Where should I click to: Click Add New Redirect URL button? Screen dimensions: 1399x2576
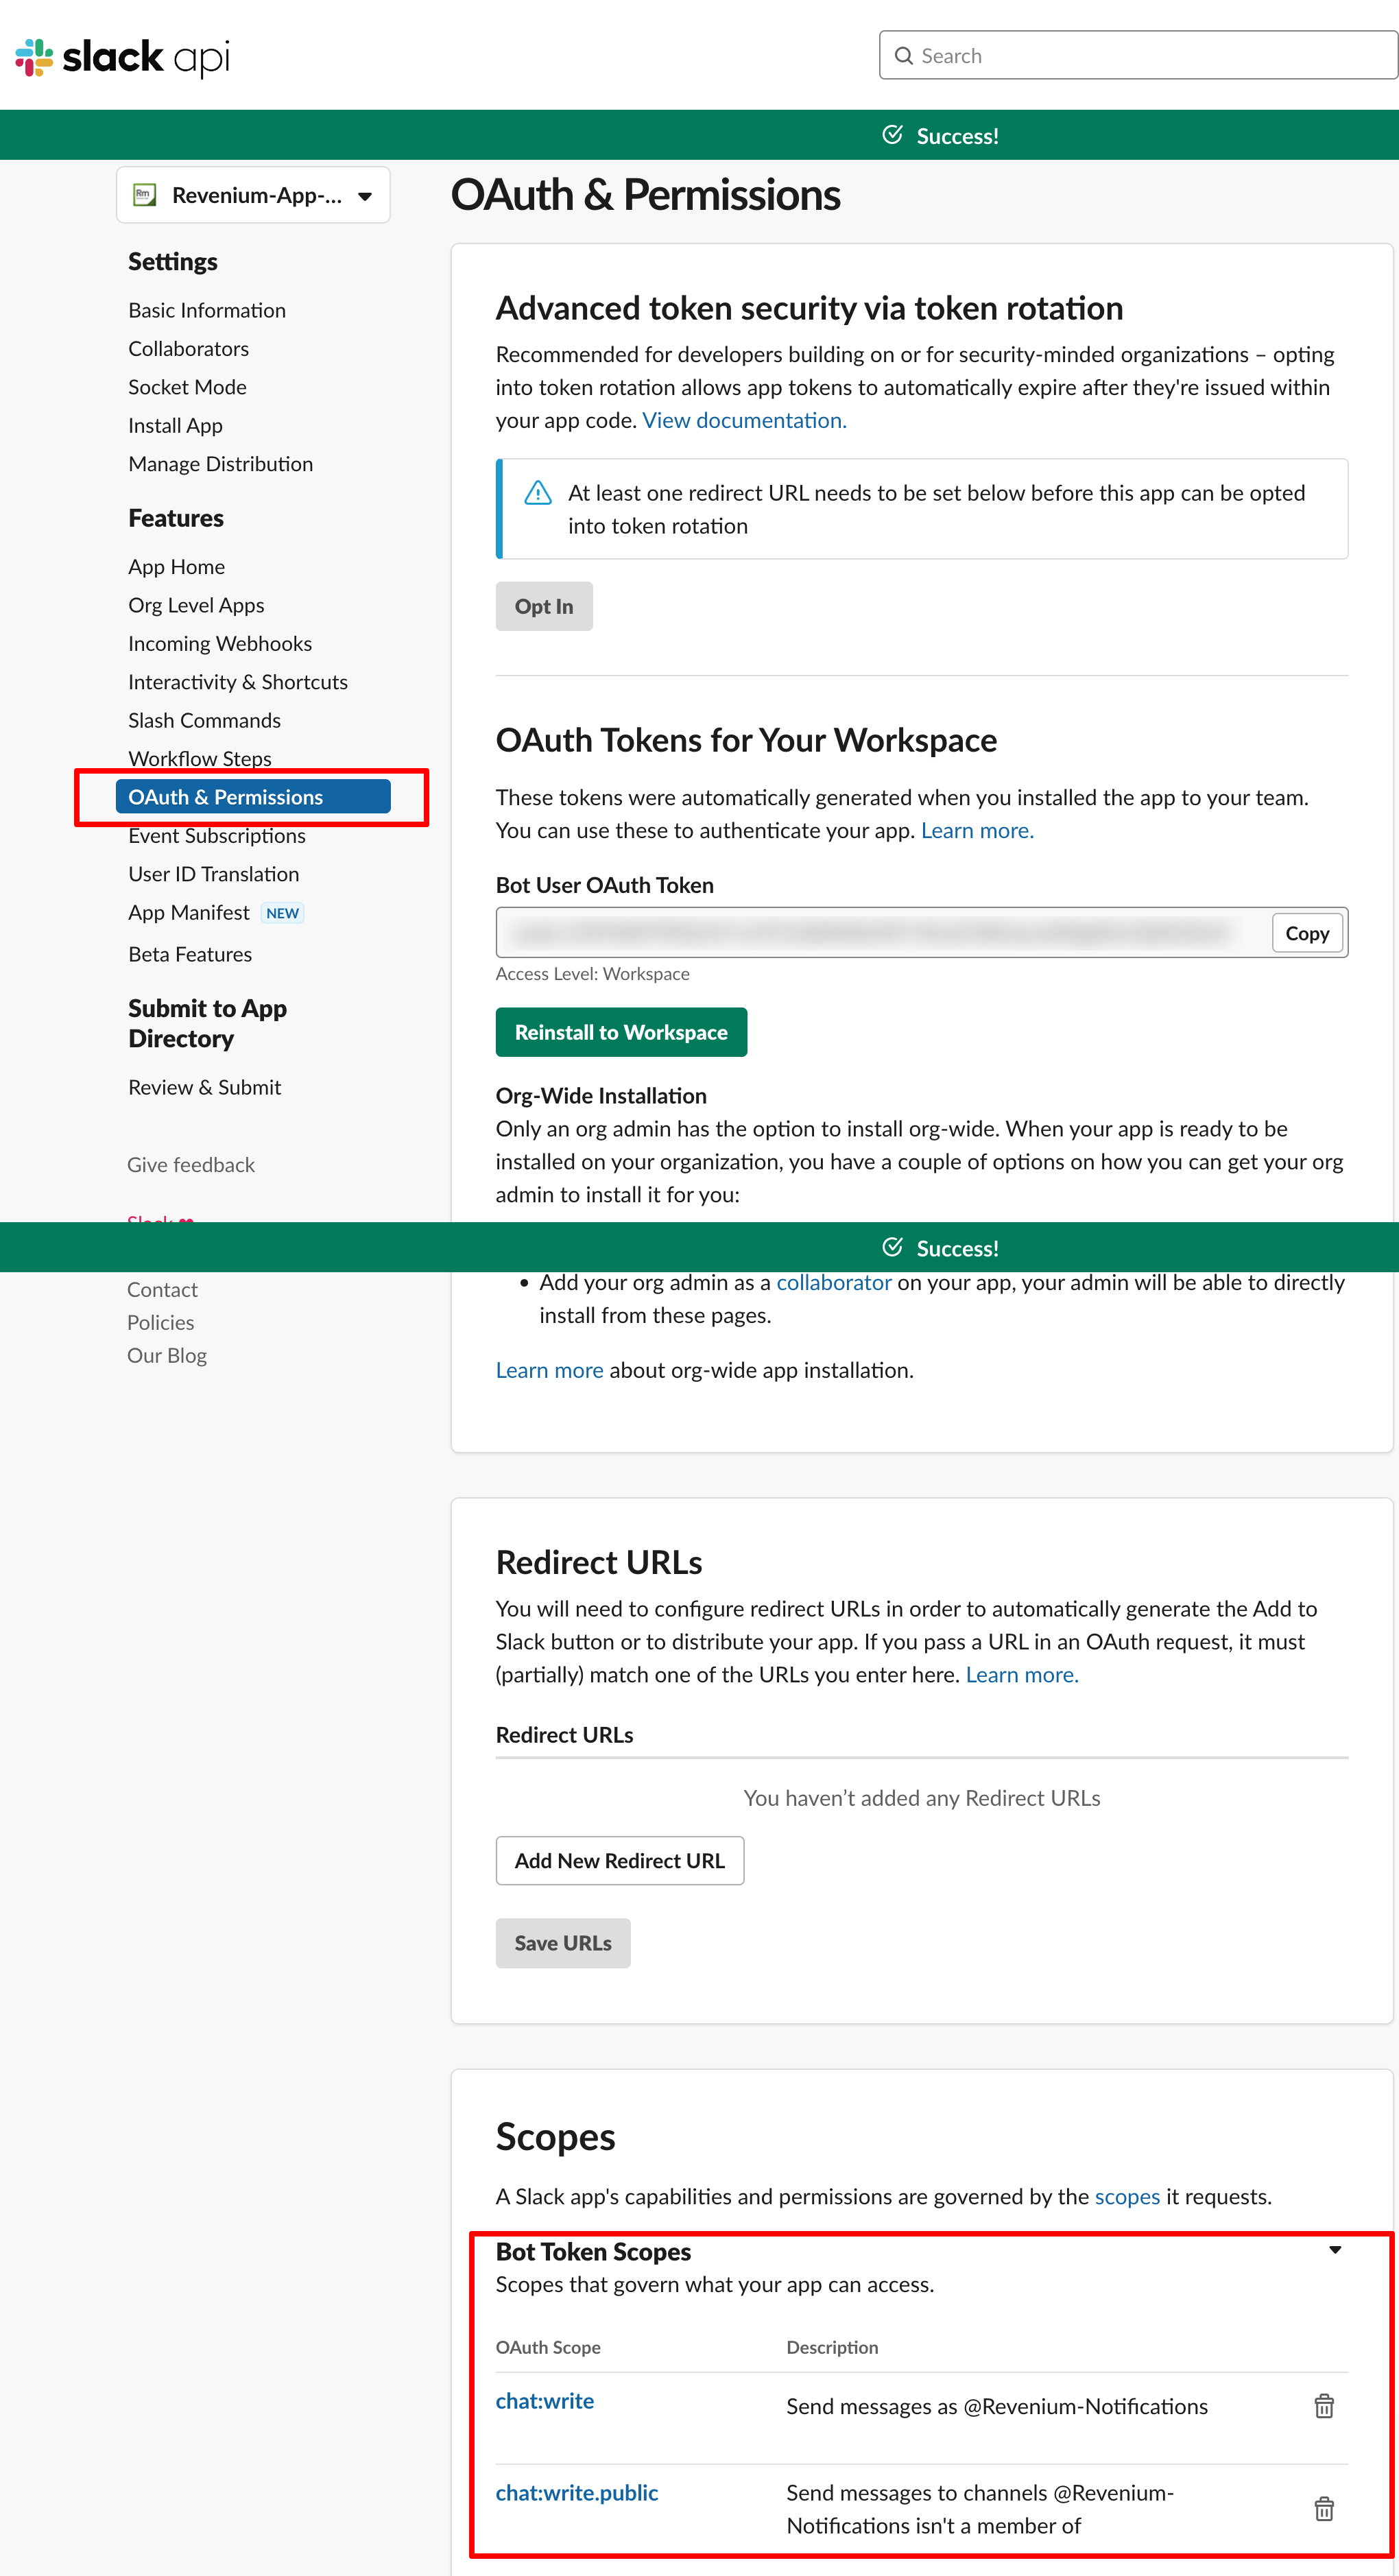click(x=619, y=1861)
